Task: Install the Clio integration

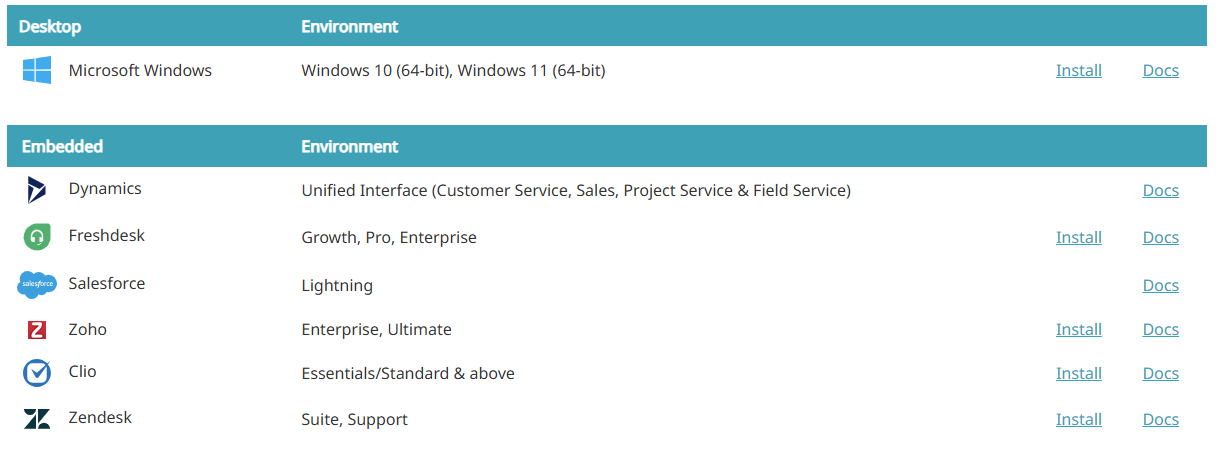Action: [1078, 373]
